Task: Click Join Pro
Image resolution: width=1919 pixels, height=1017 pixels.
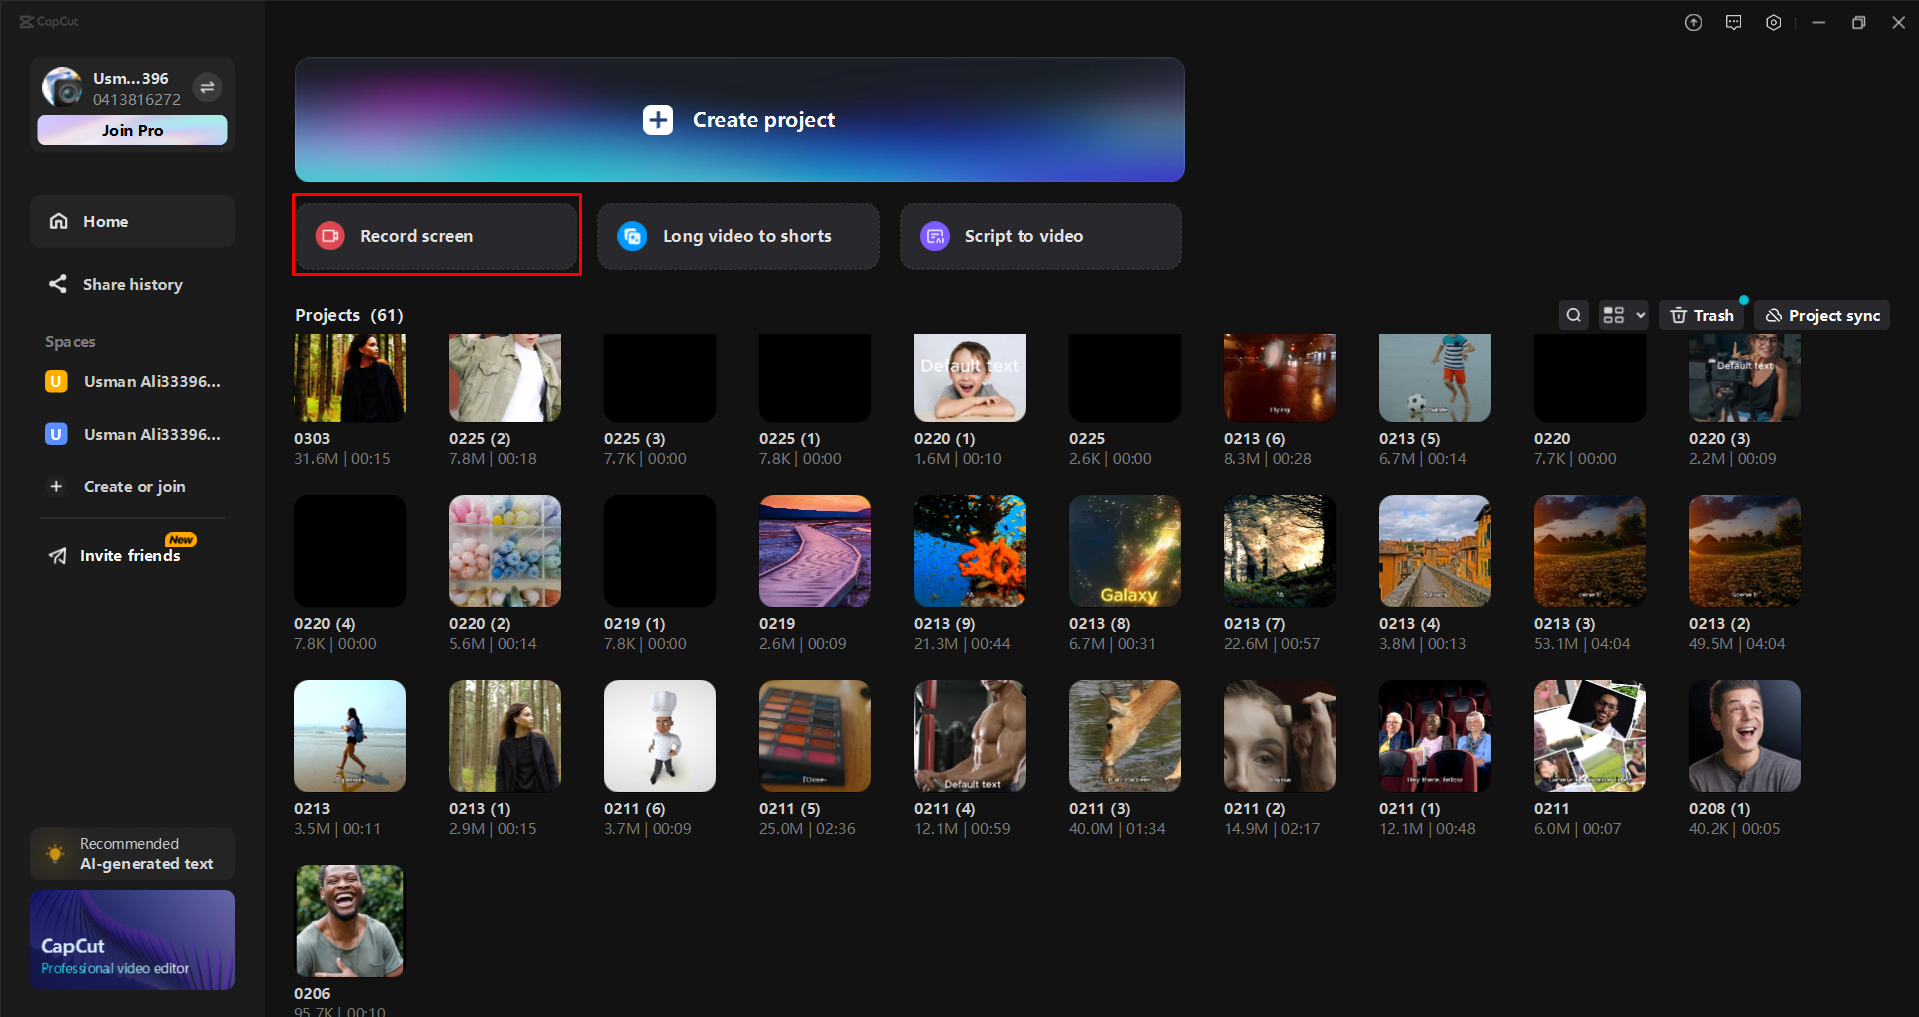Action: (132, 130)
